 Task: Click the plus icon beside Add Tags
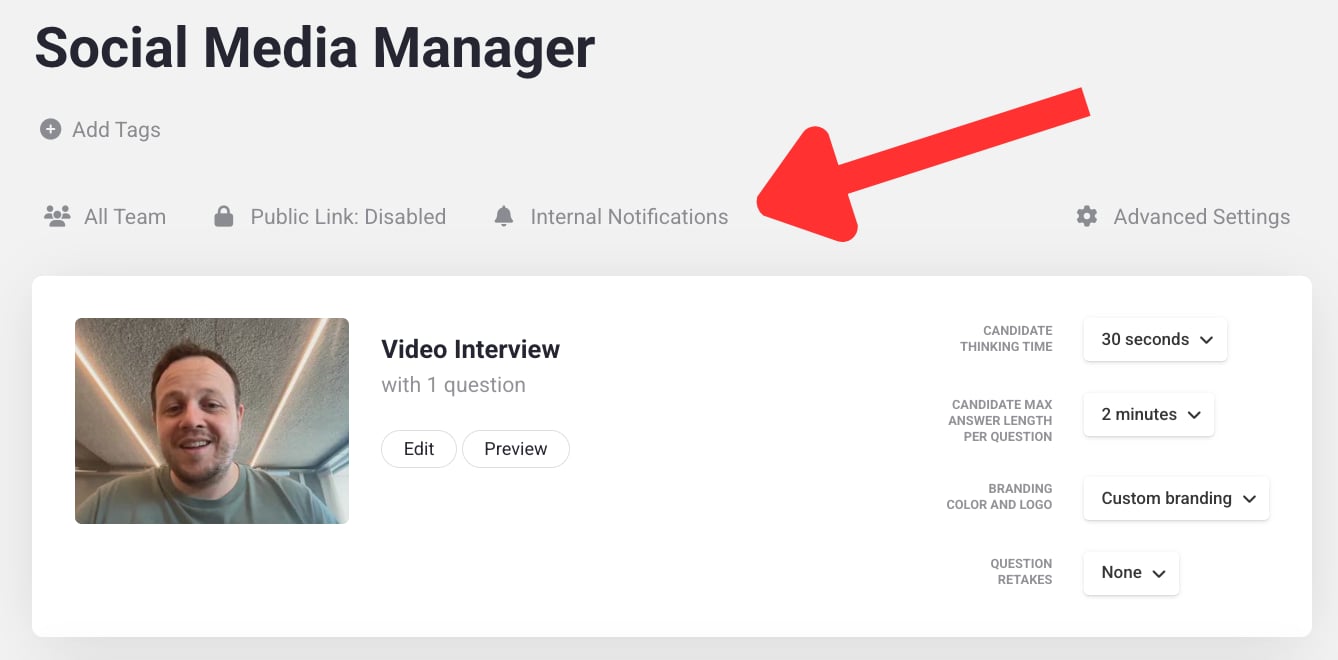50,129
